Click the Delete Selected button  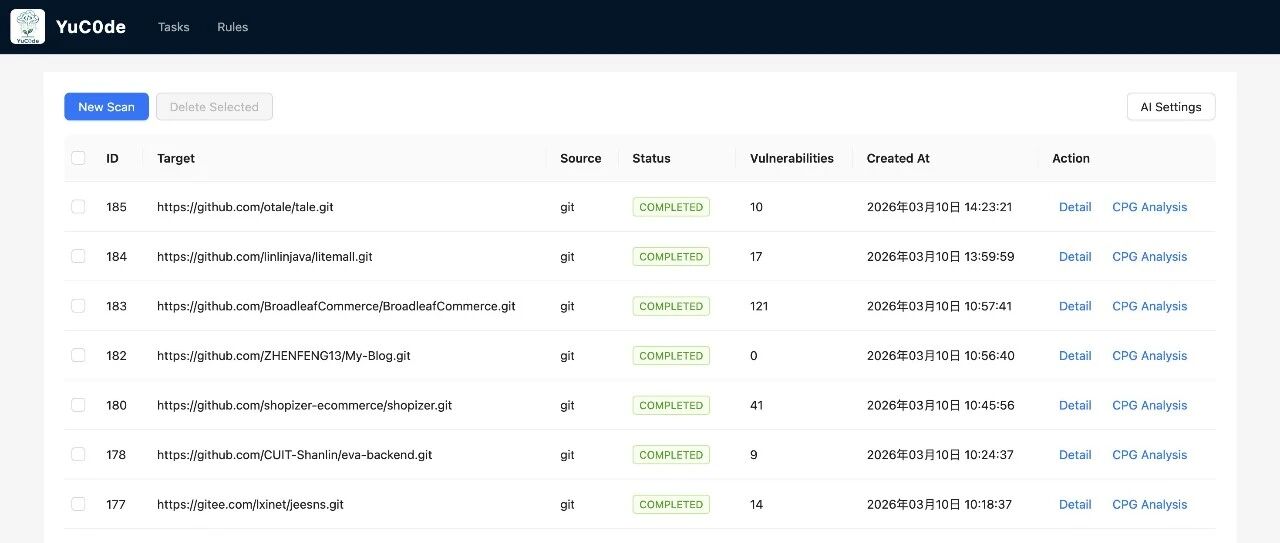[x=214, y=107]
